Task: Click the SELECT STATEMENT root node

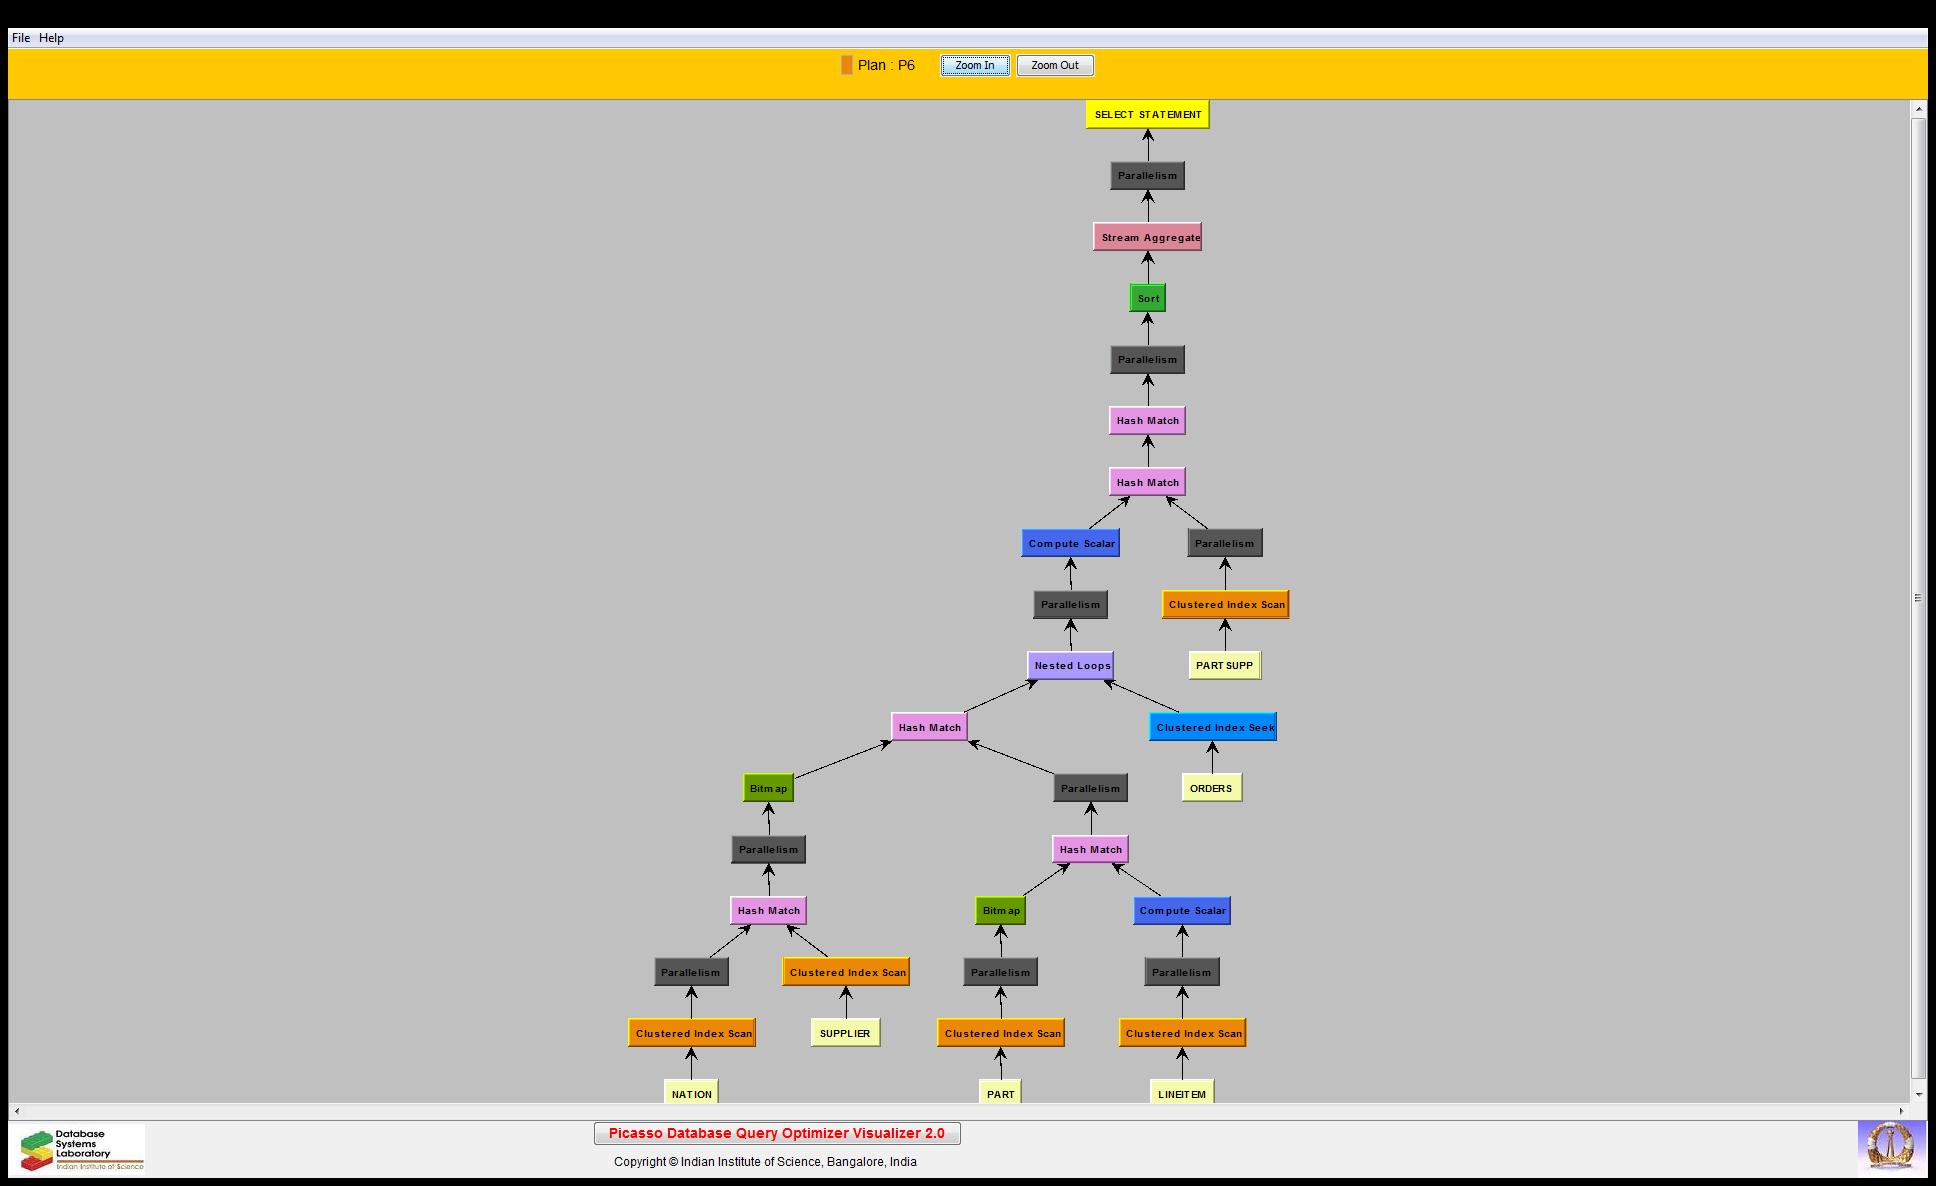Action: point(1147,114)
